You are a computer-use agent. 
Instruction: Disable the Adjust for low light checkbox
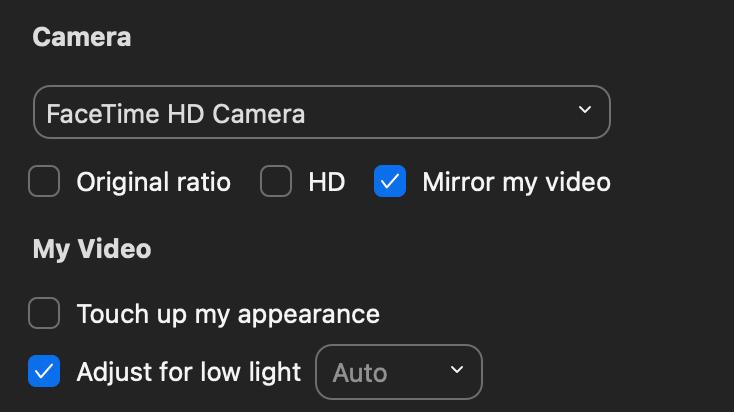(44, 372)
